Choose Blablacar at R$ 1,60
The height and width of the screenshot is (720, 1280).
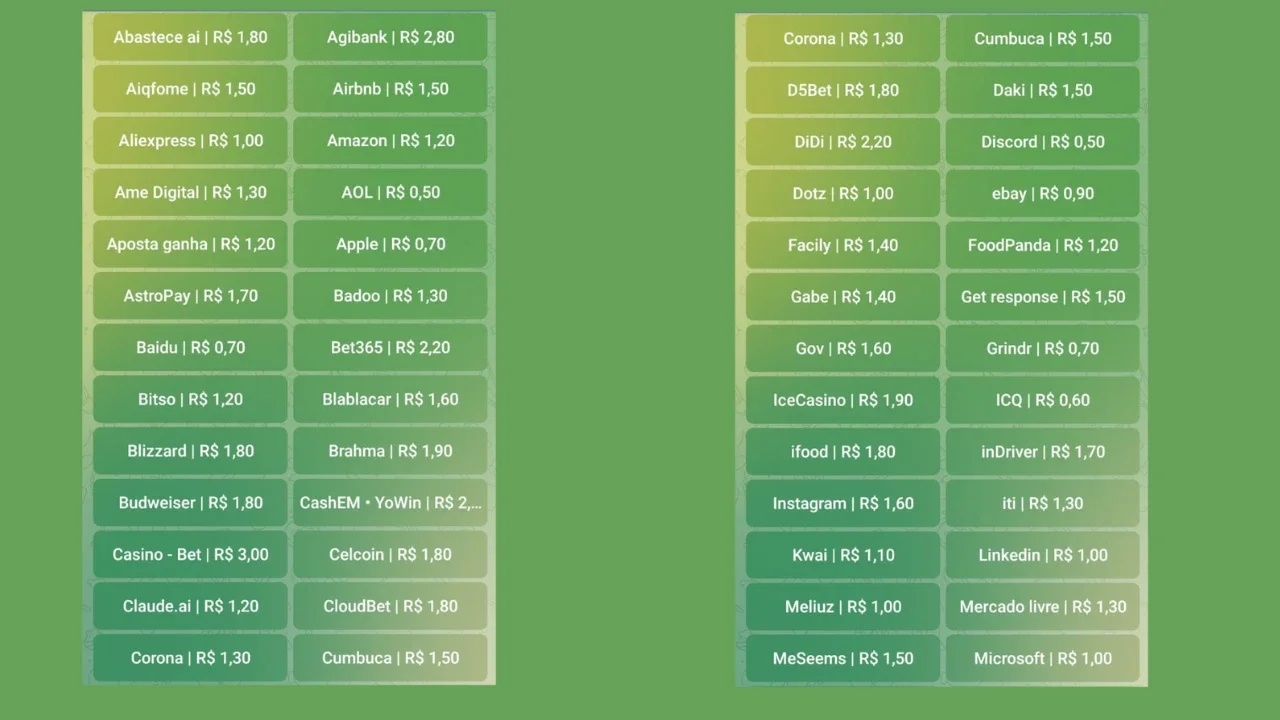[x=390, y=399]
